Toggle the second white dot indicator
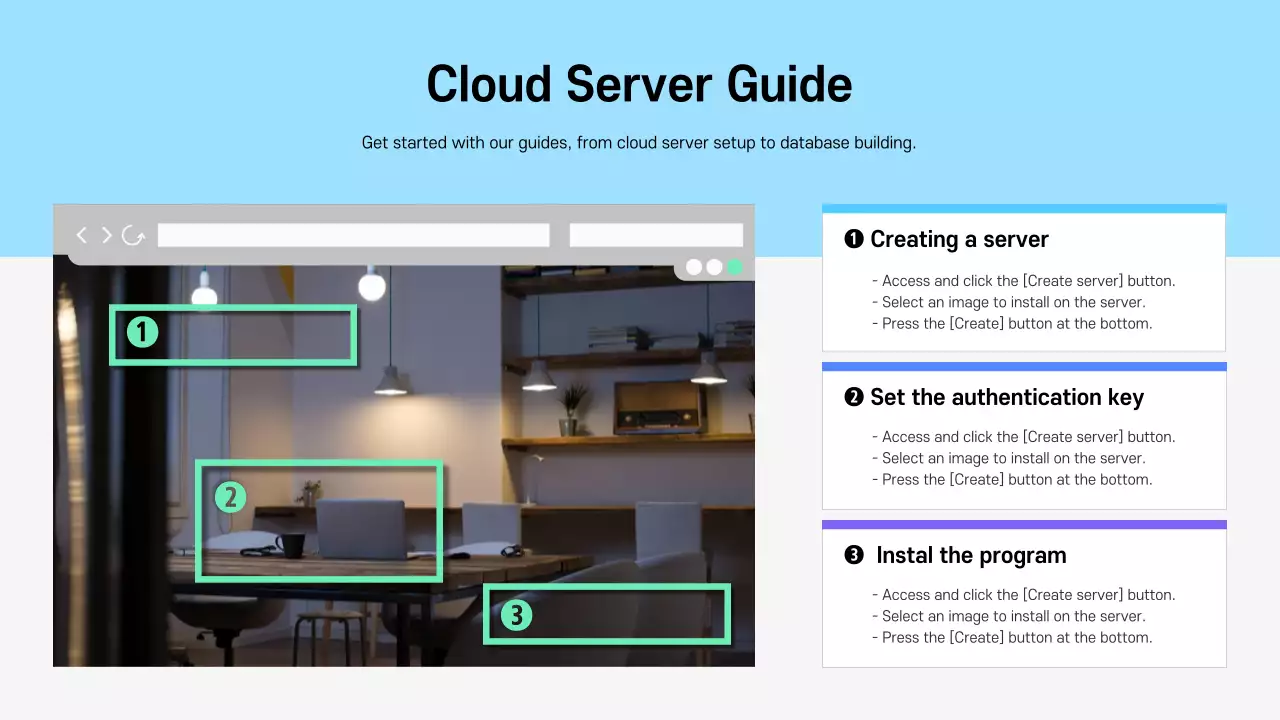Image resolution: width=1280 pixels, height=720 pixels. coord(713,267)
